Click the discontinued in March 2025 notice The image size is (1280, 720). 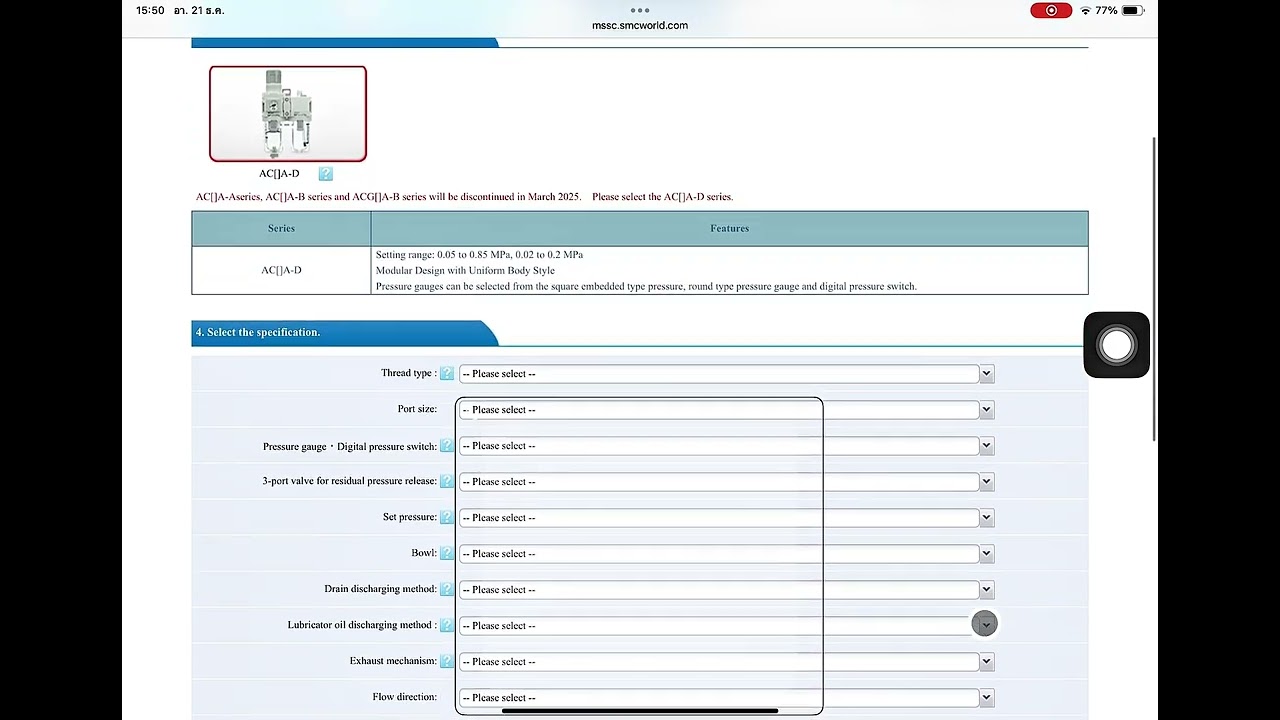(464, 196)
